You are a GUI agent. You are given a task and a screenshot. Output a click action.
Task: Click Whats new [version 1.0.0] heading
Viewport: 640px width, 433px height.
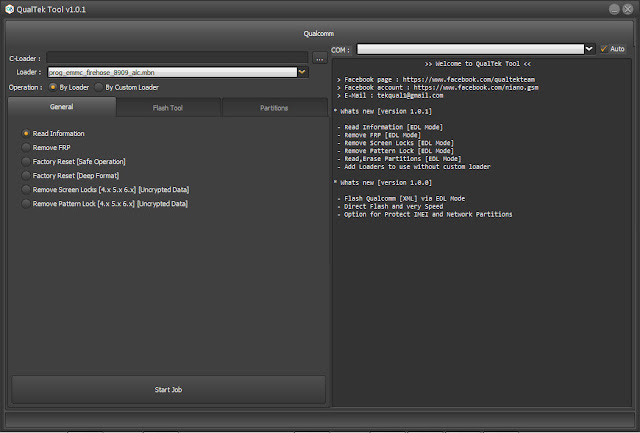tap(383, 183)
